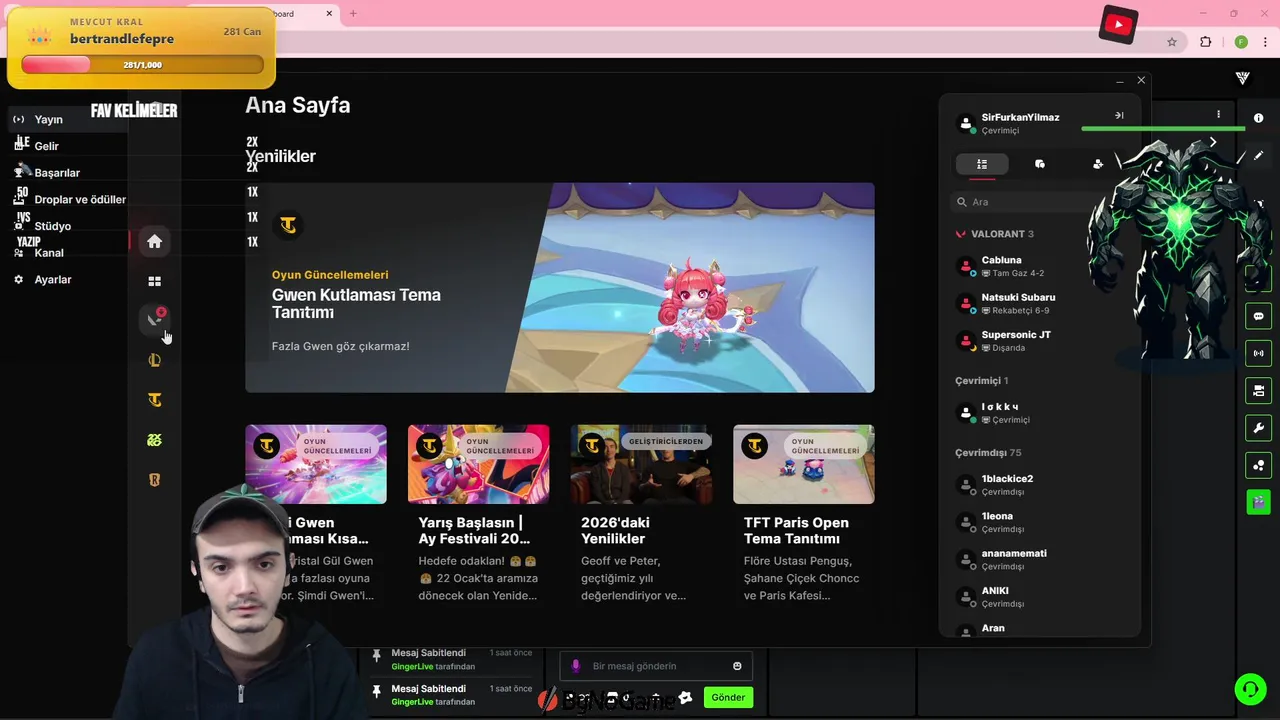Click the camera icon in right toolbar
Image resolution: width=1280 pixels, height=720 pixels.
pyautogui.click(x=1258, y=390)
